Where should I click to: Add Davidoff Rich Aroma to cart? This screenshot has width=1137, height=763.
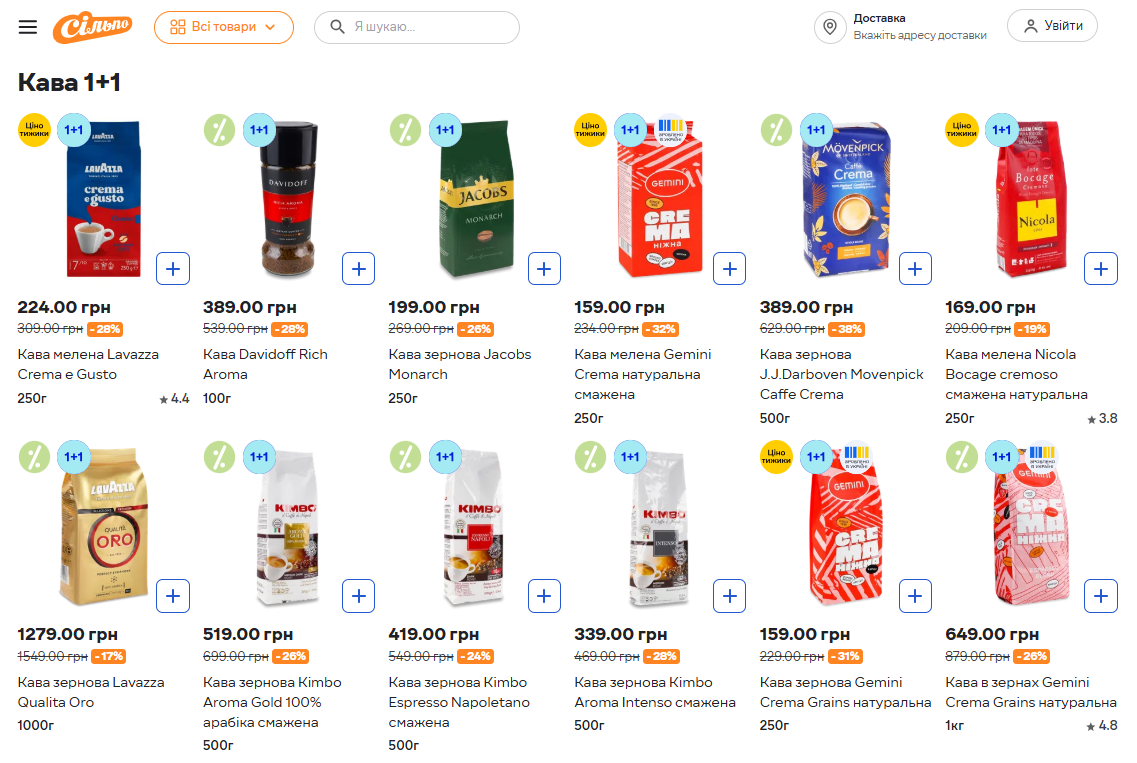tap(358, 268)
